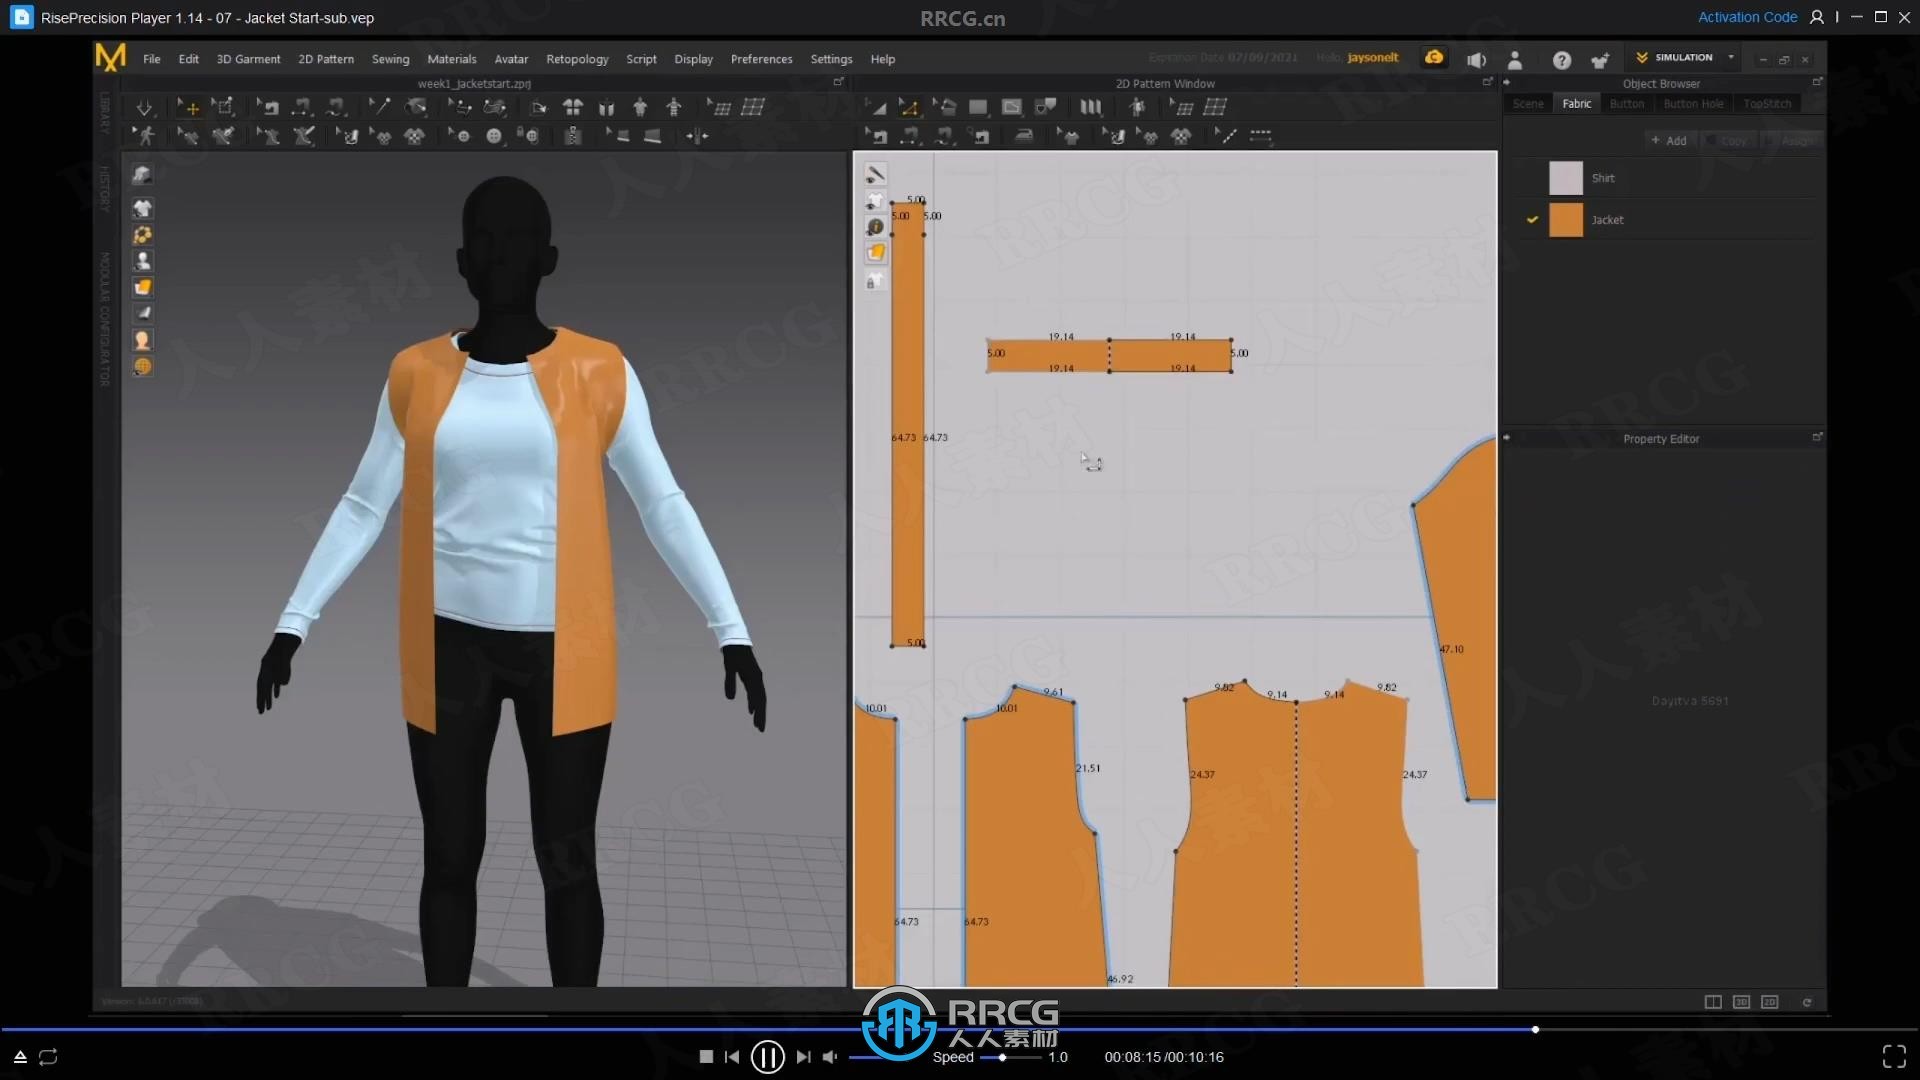1920x1080 pixels.
Task: Undock the Object Browser panel
Action: point(1817,82)
